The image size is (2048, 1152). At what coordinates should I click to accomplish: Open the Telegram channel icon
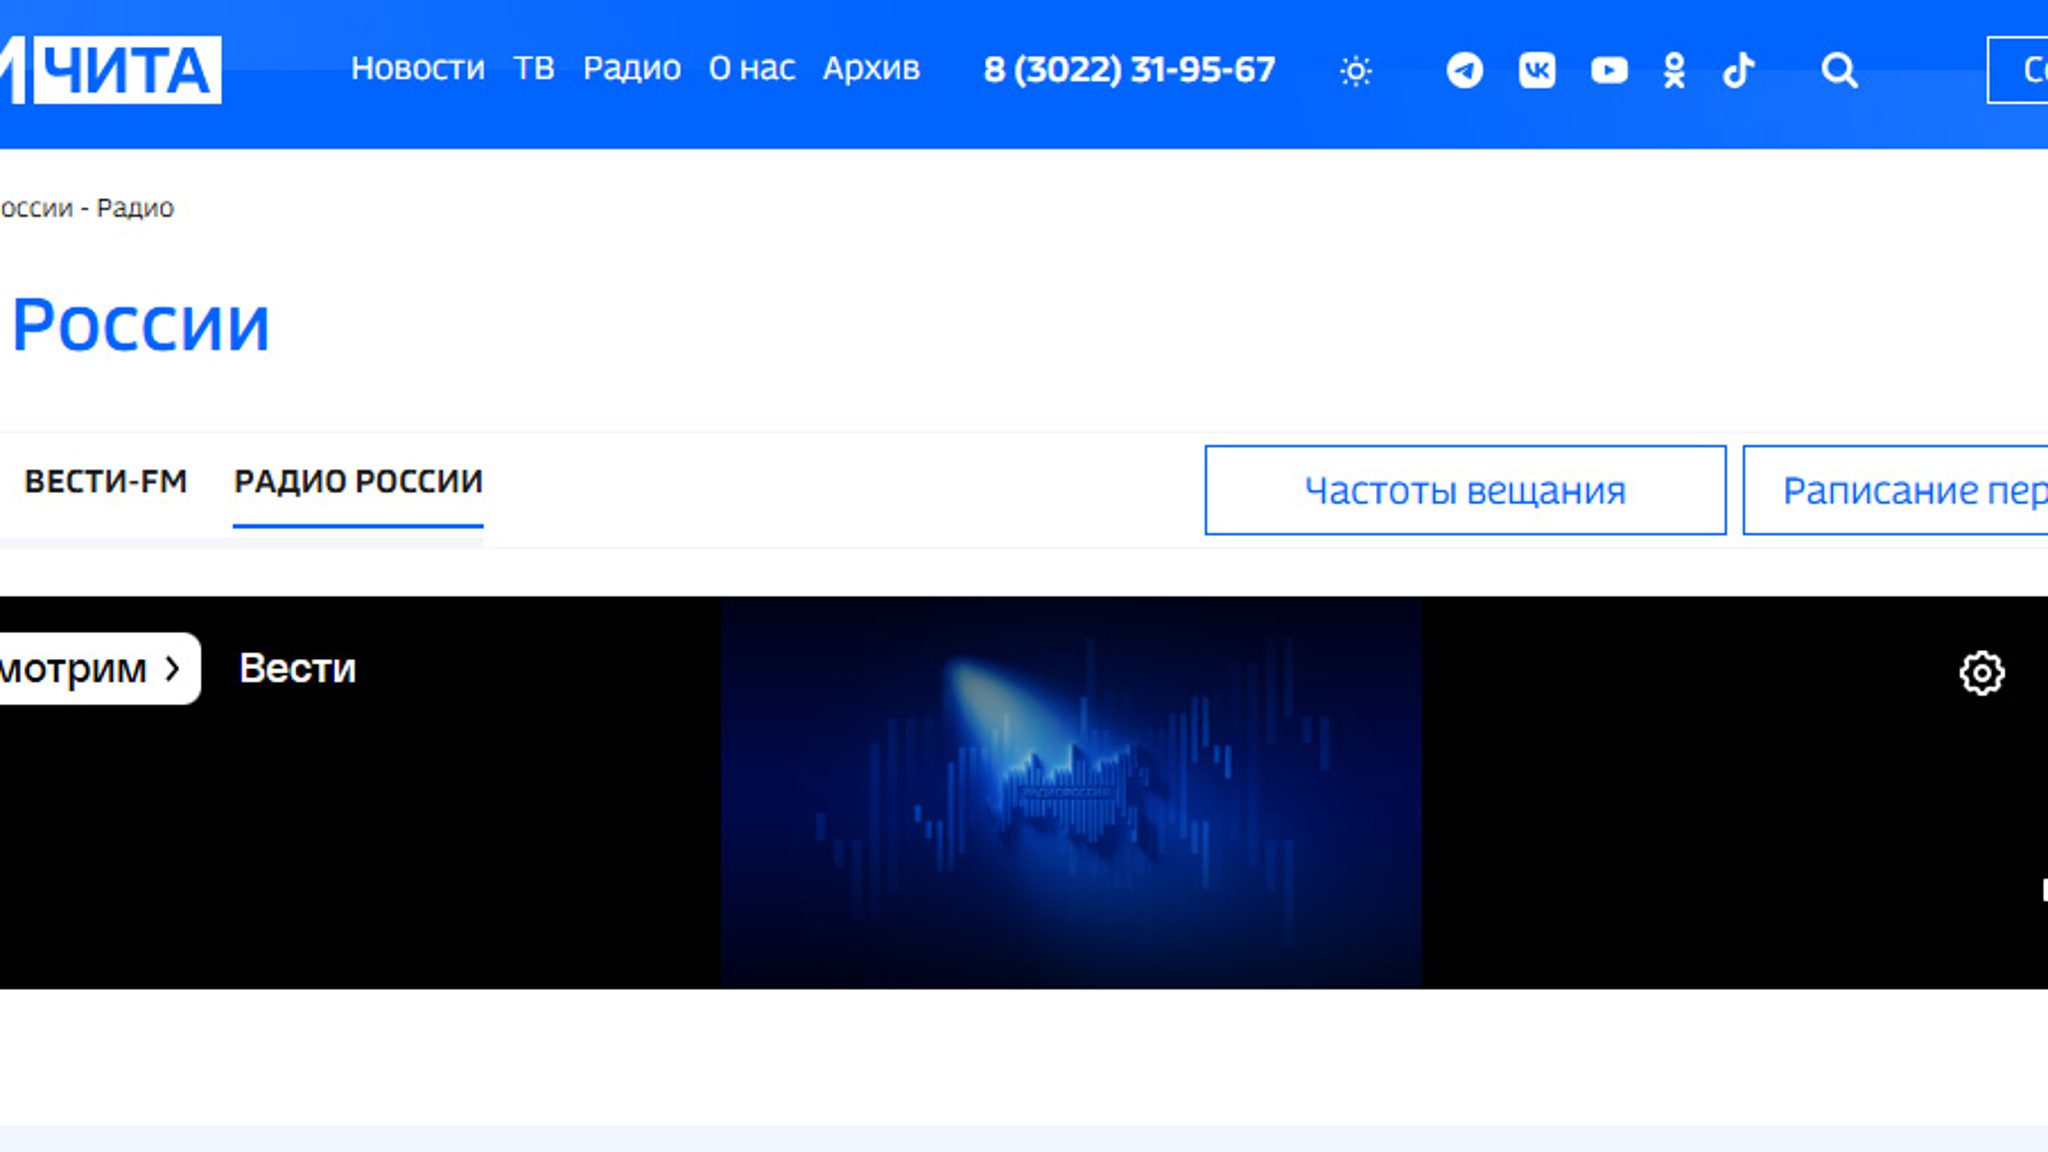tap(1464, 70)
